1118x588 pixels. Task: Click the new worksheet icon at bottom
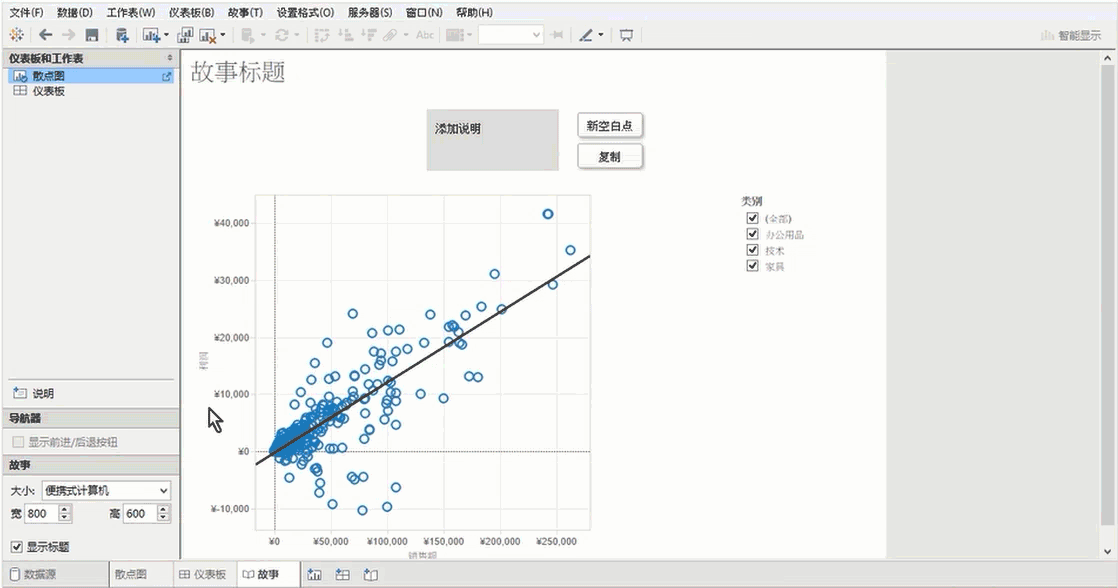click(315, 575)
